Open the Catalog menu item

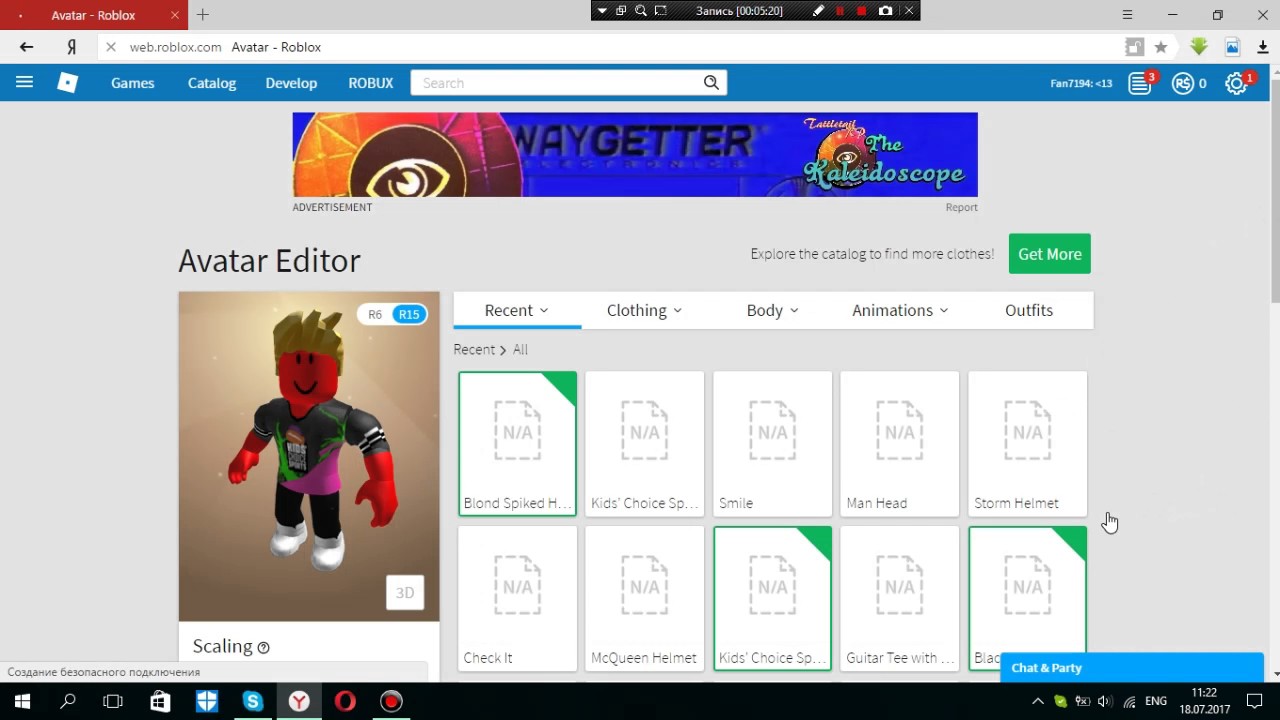click(x=212, y=83)
